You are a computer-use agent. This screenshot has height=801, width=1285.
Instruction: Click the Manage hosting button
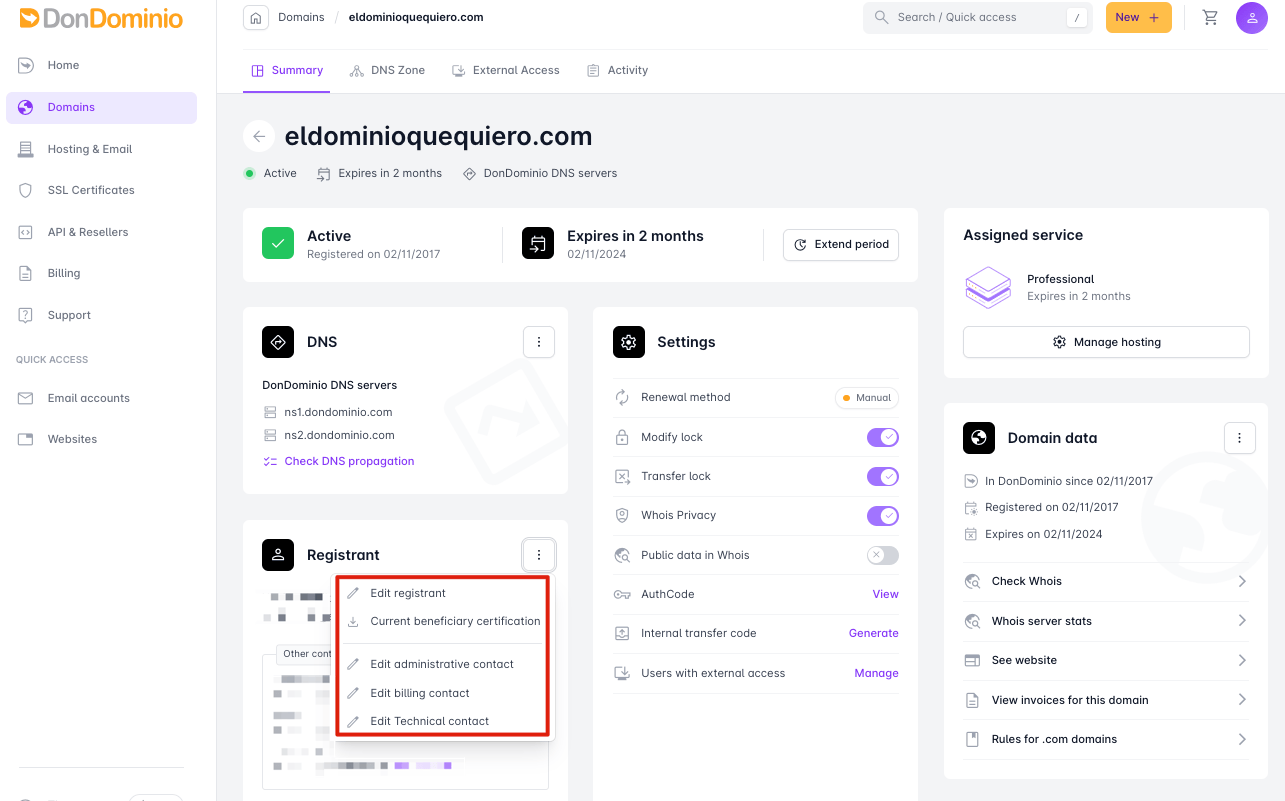coord(1106,342)
